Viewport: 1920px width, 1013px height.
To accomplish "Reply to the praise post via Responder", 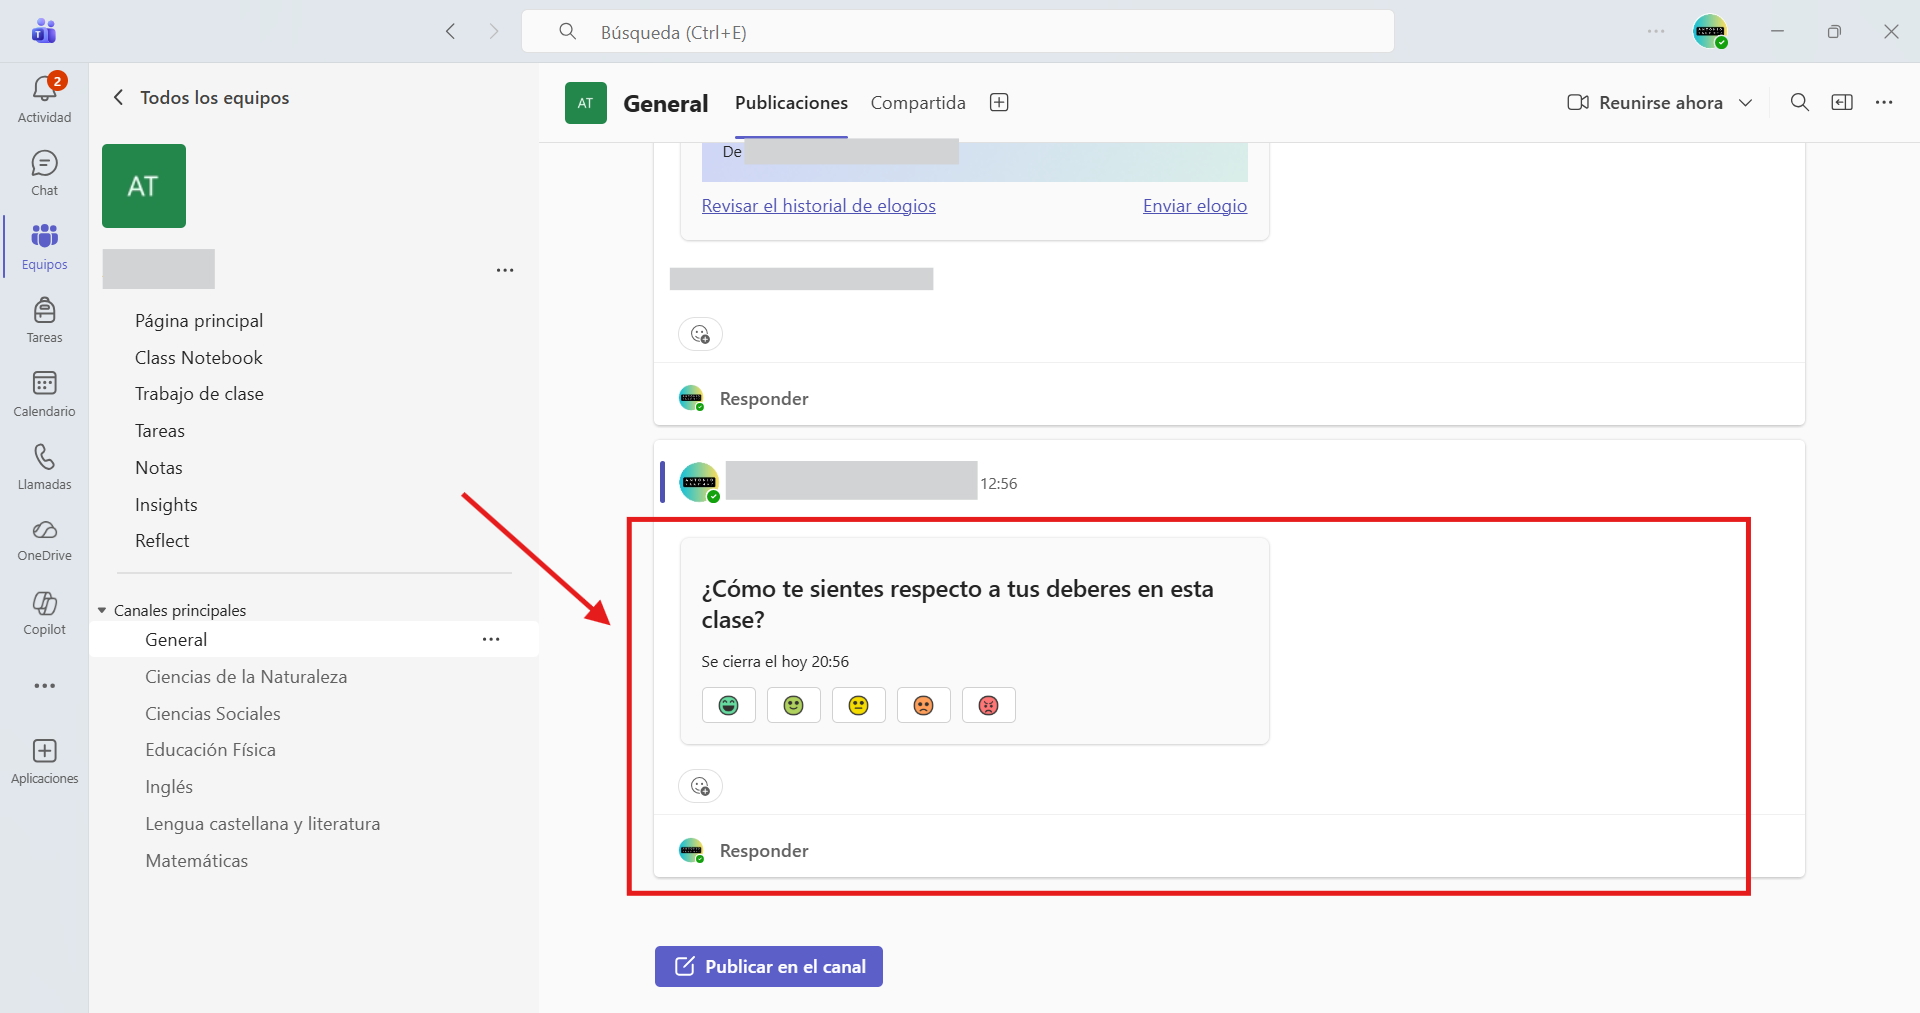I will (x=763, y=398).
